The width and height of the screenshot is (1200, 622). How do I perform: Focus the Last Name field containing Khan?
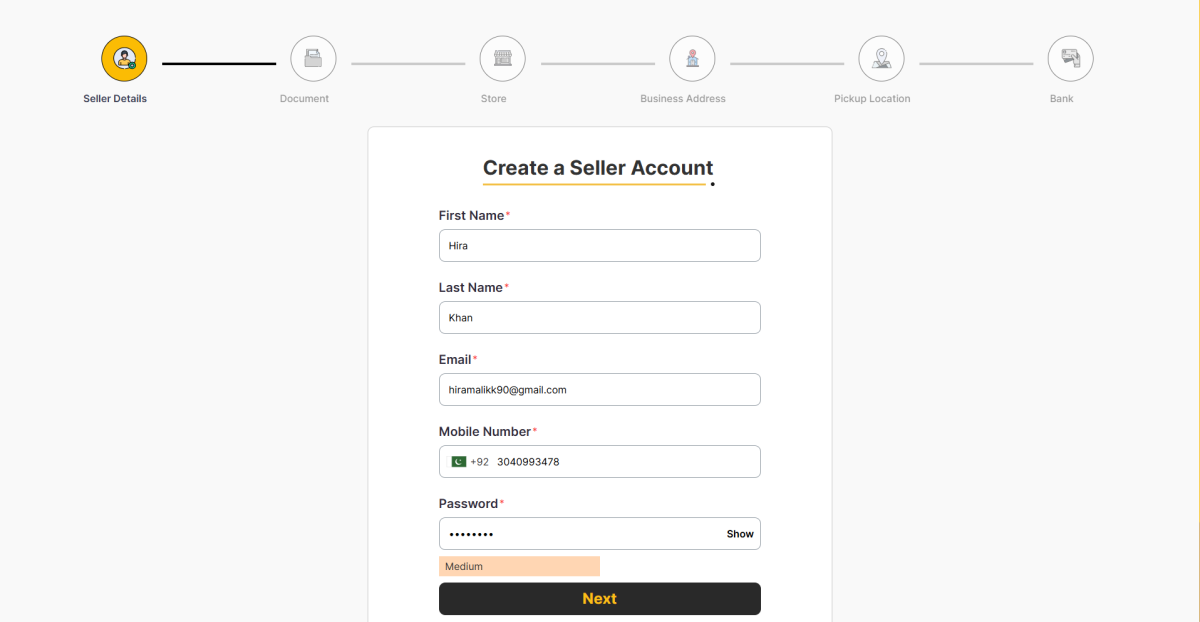tap(600, 318)
